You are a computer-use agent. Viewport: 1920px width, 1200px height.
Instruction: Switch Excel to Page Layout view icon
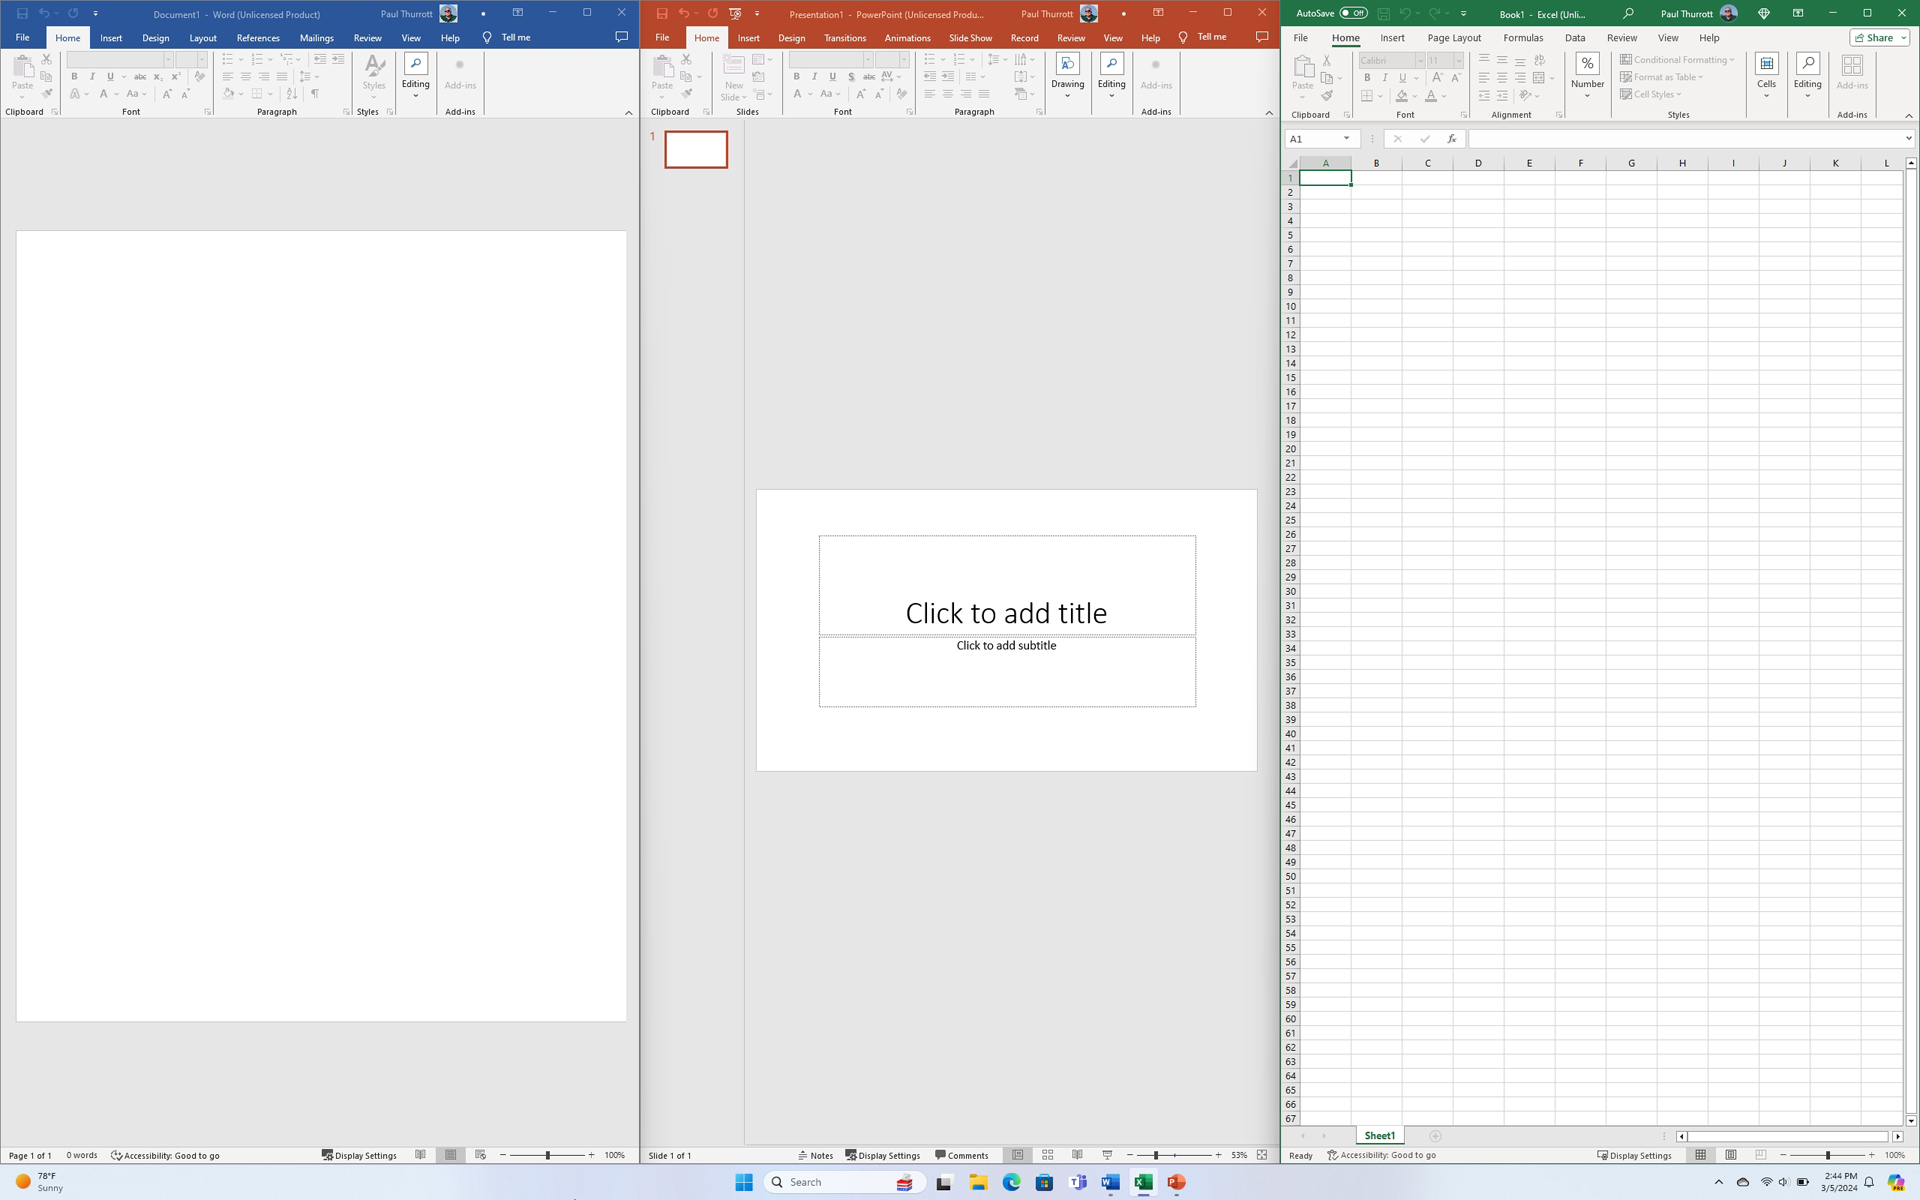point(1730,1155)
